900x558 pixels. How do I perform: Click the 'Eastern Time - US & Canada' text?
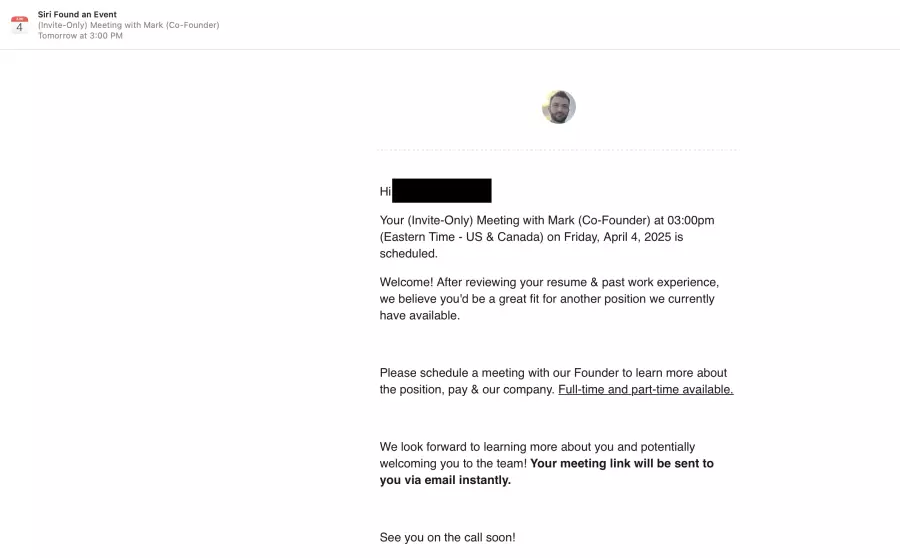[461, 237]
